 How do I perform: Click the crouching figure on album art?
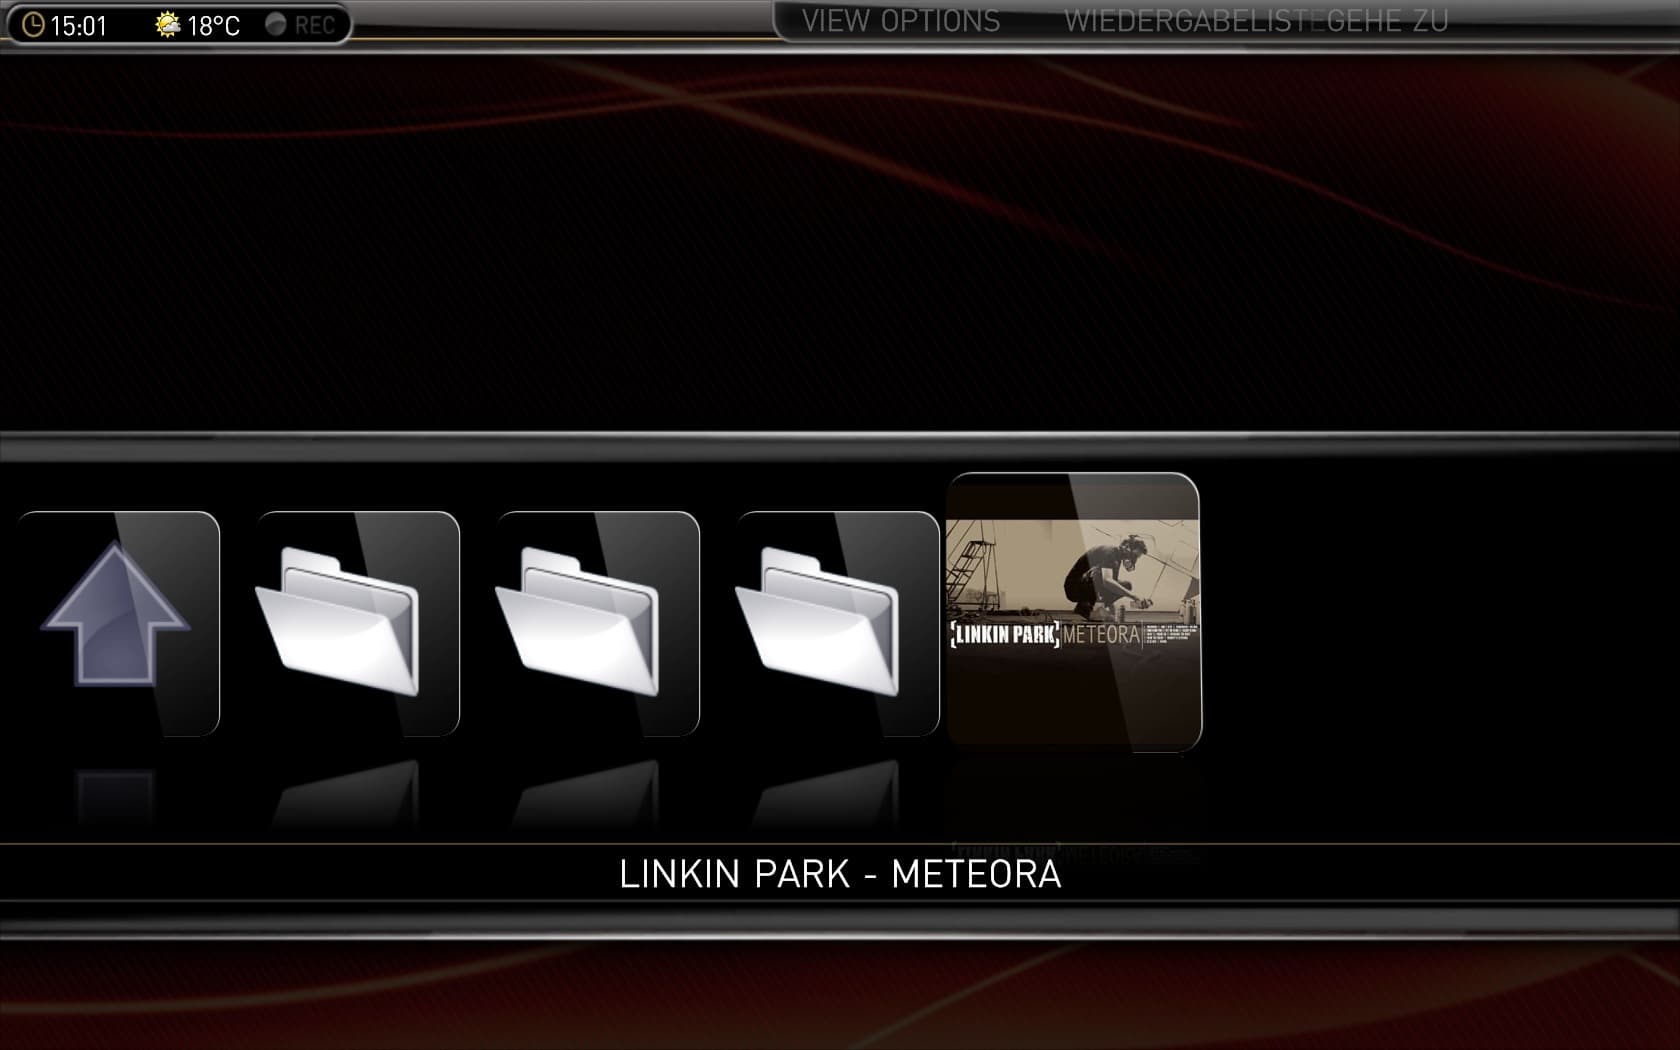click(1107, 577)
